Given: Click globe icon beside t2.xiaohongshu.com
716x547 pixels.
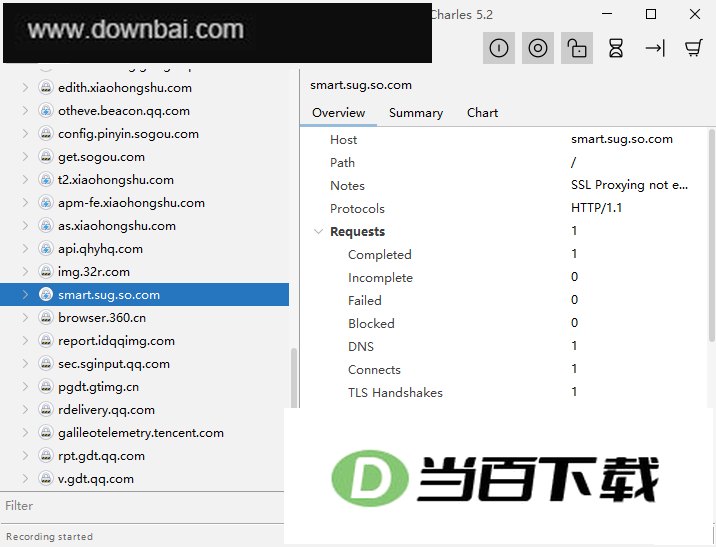Looking at the screenshot, I should 46,179.
